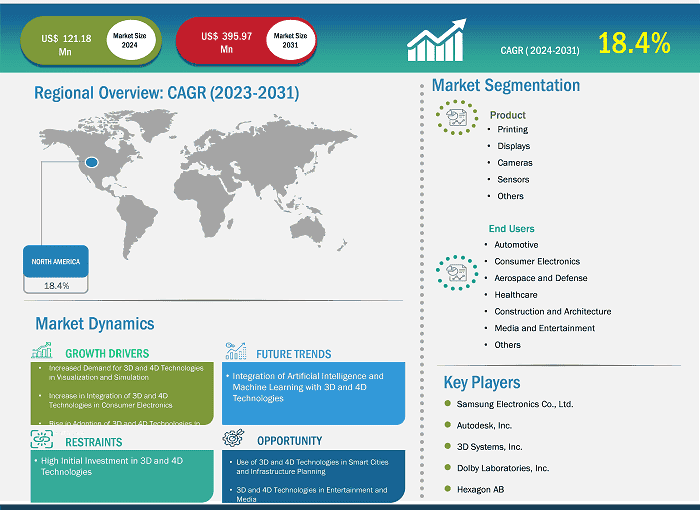Click the End Users dotted circle icon
The height and width of the screenshot is (510, 700).
tap(457, 273)
